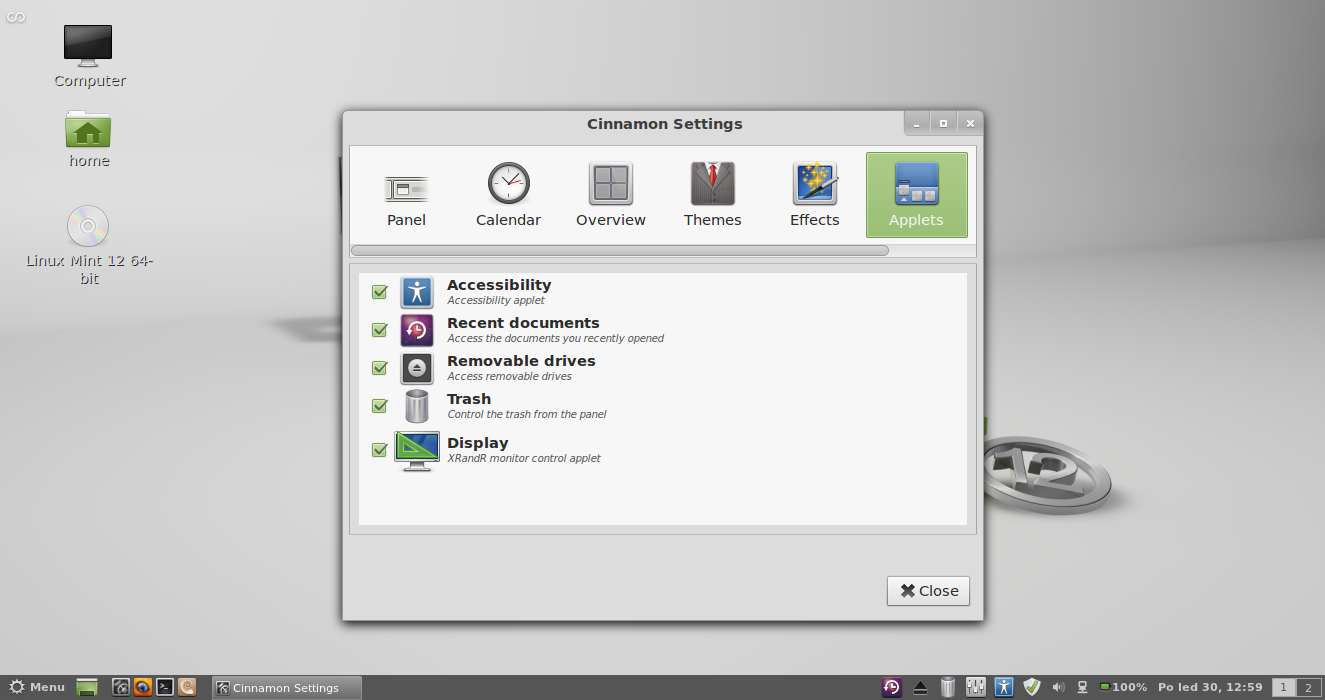The height and width of the screenshot is (700, 1325).
Task: Switch to the Themes settings tab
Action: click(x=712, y=195)
